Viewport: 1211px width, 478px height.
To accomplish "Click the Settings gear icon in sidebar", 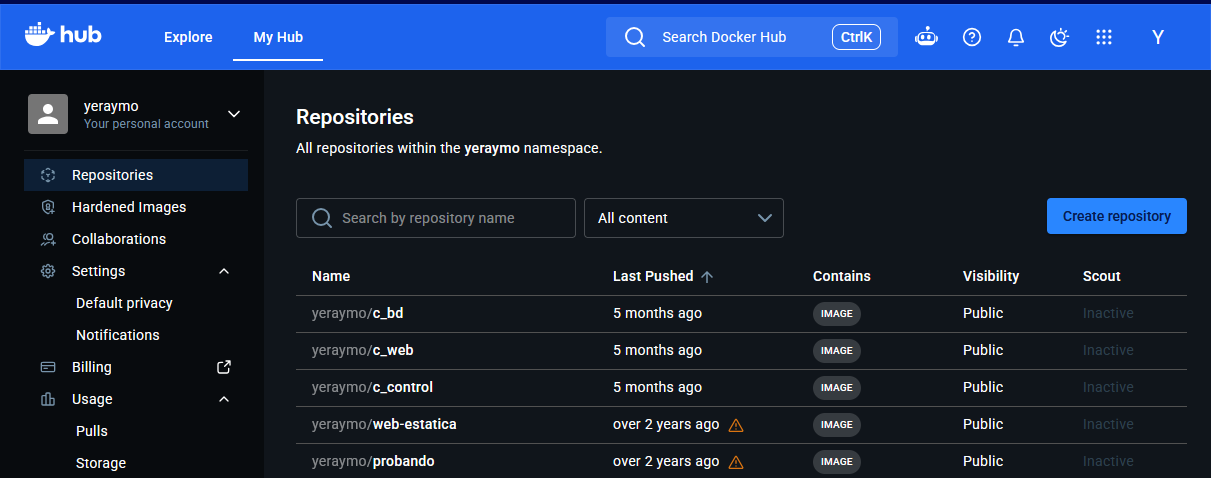I will pyautogui.click(x=47, y=271).
